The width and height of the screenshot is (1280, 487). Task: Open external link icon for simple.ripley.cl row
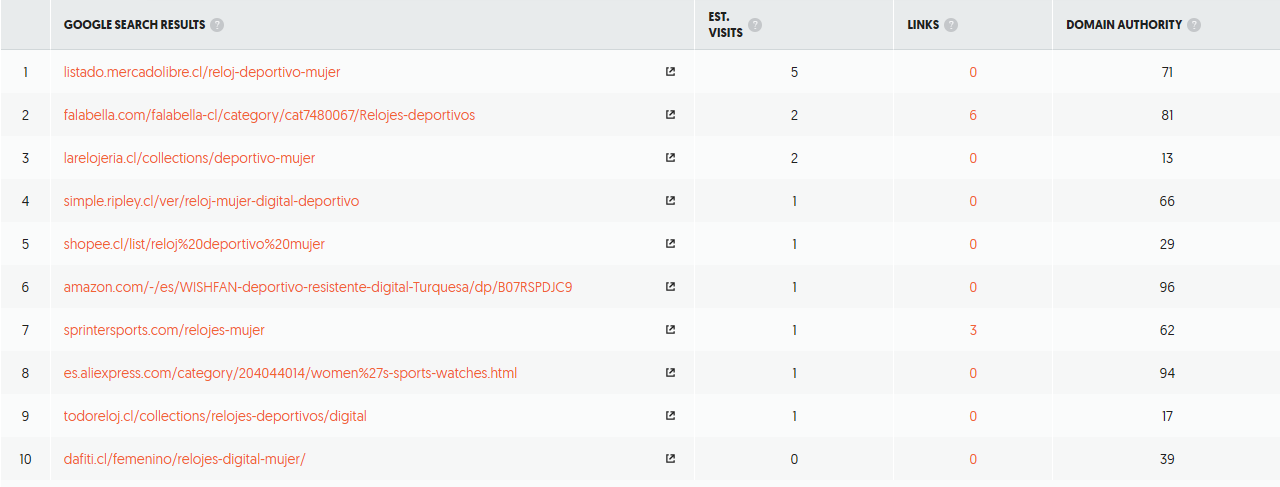pyautogui.click(x=670, y=201)
